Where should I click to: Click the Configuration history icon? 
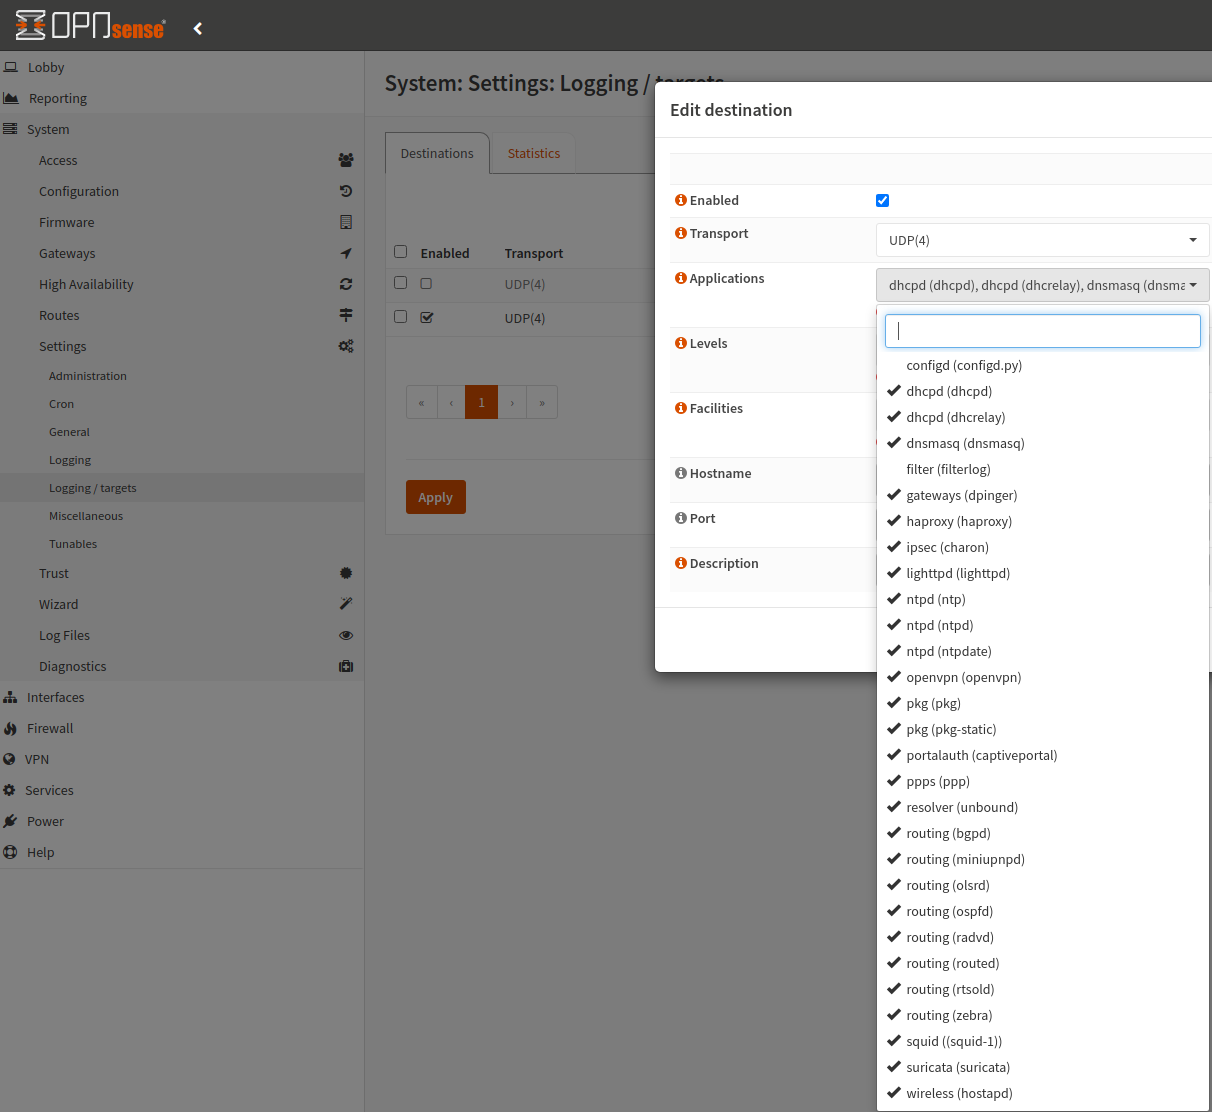(346, 191)
